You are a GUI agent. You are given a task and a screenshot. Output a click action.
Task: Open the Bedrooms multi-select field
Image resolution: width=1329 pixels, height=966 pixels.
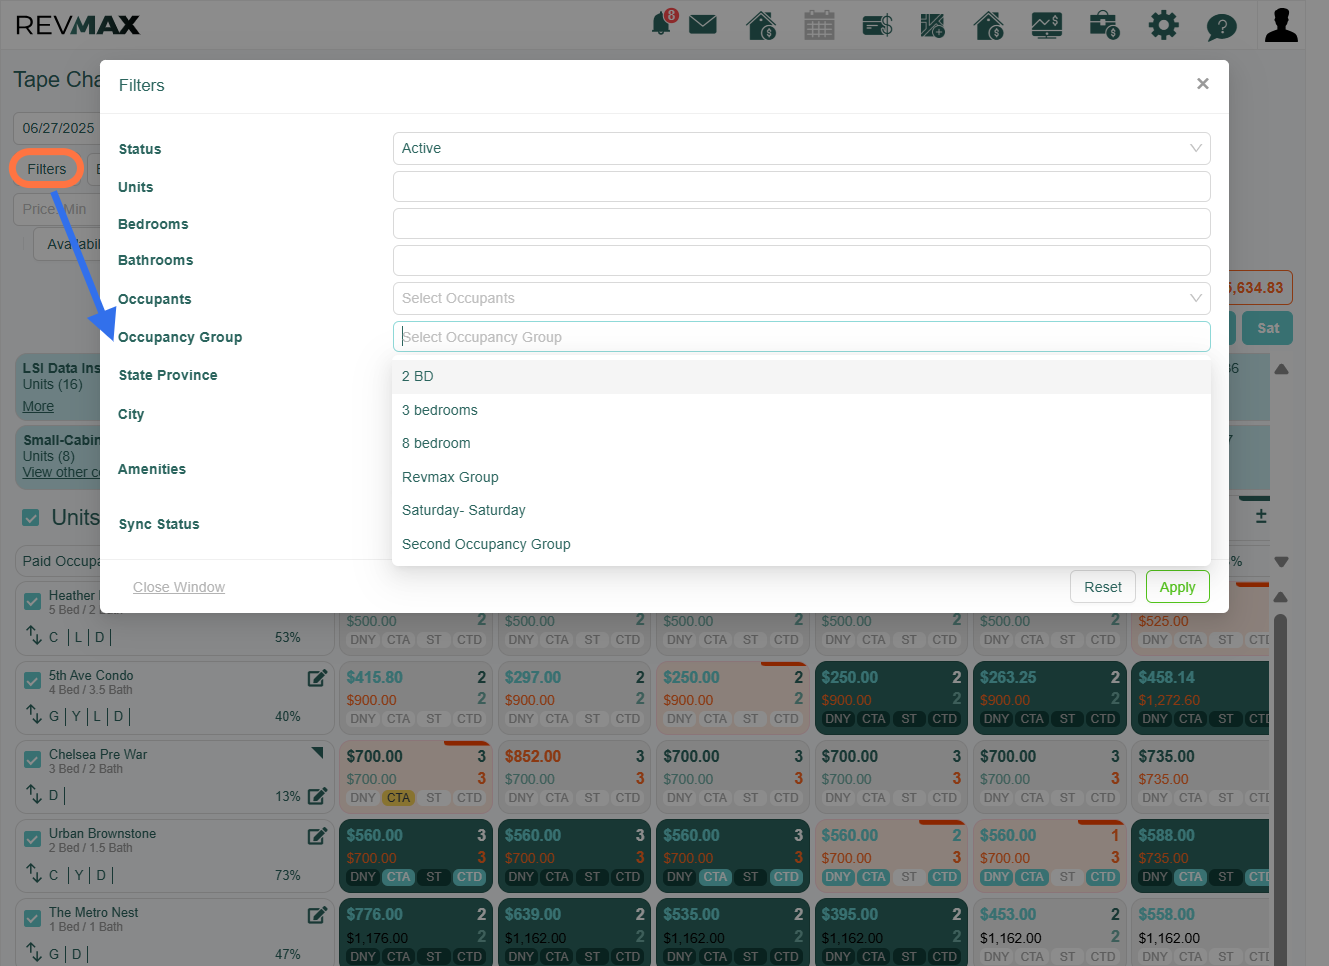[802, 223]
